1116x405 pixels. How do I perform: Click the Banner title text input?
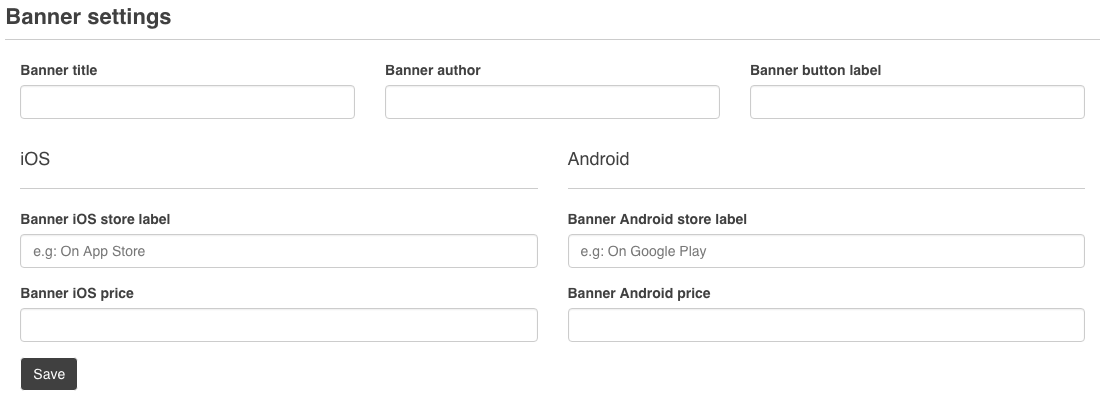tap(187, 102)
